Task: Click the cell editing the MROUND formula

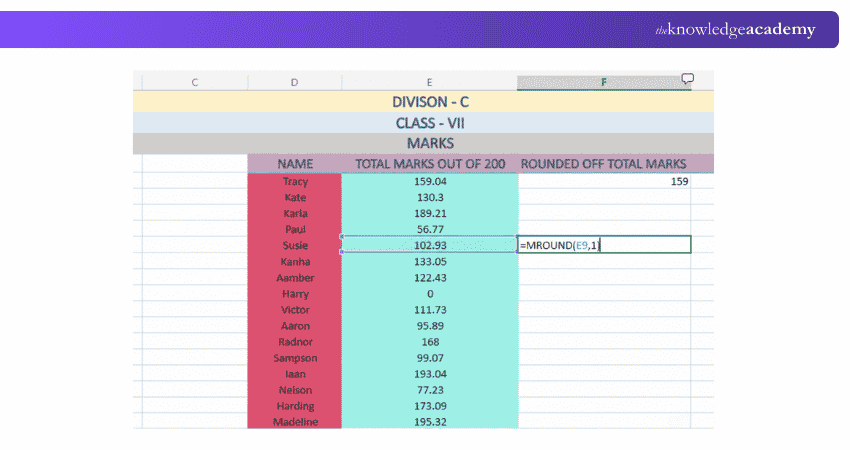Action: (604, 245)
